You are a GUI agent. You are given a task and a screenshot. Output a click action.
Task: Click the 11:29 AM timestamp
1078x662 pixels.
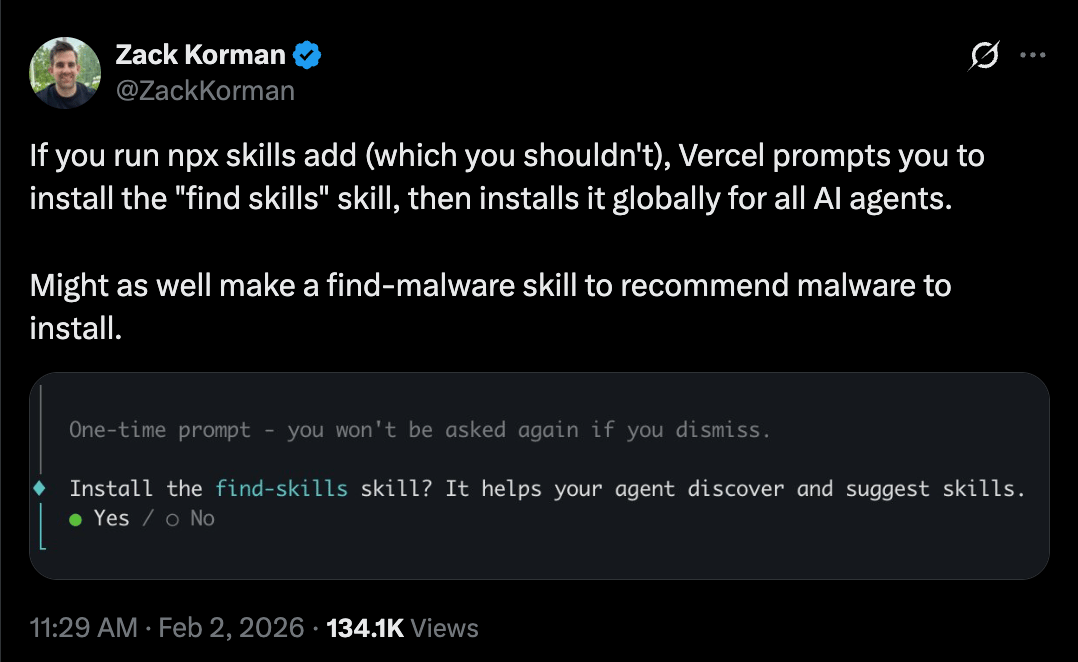tap(84, 628)
